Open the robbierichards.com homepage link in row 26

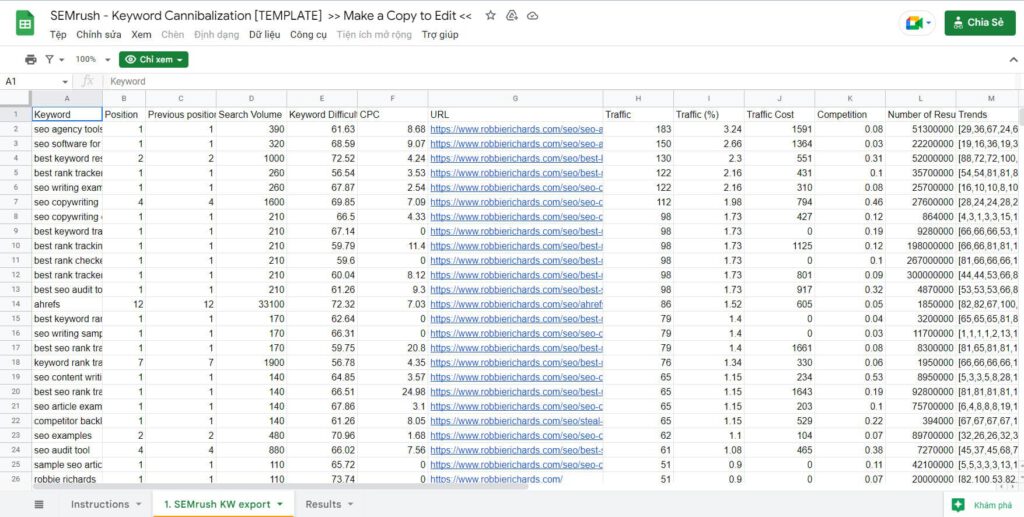[x=496, y=479]
